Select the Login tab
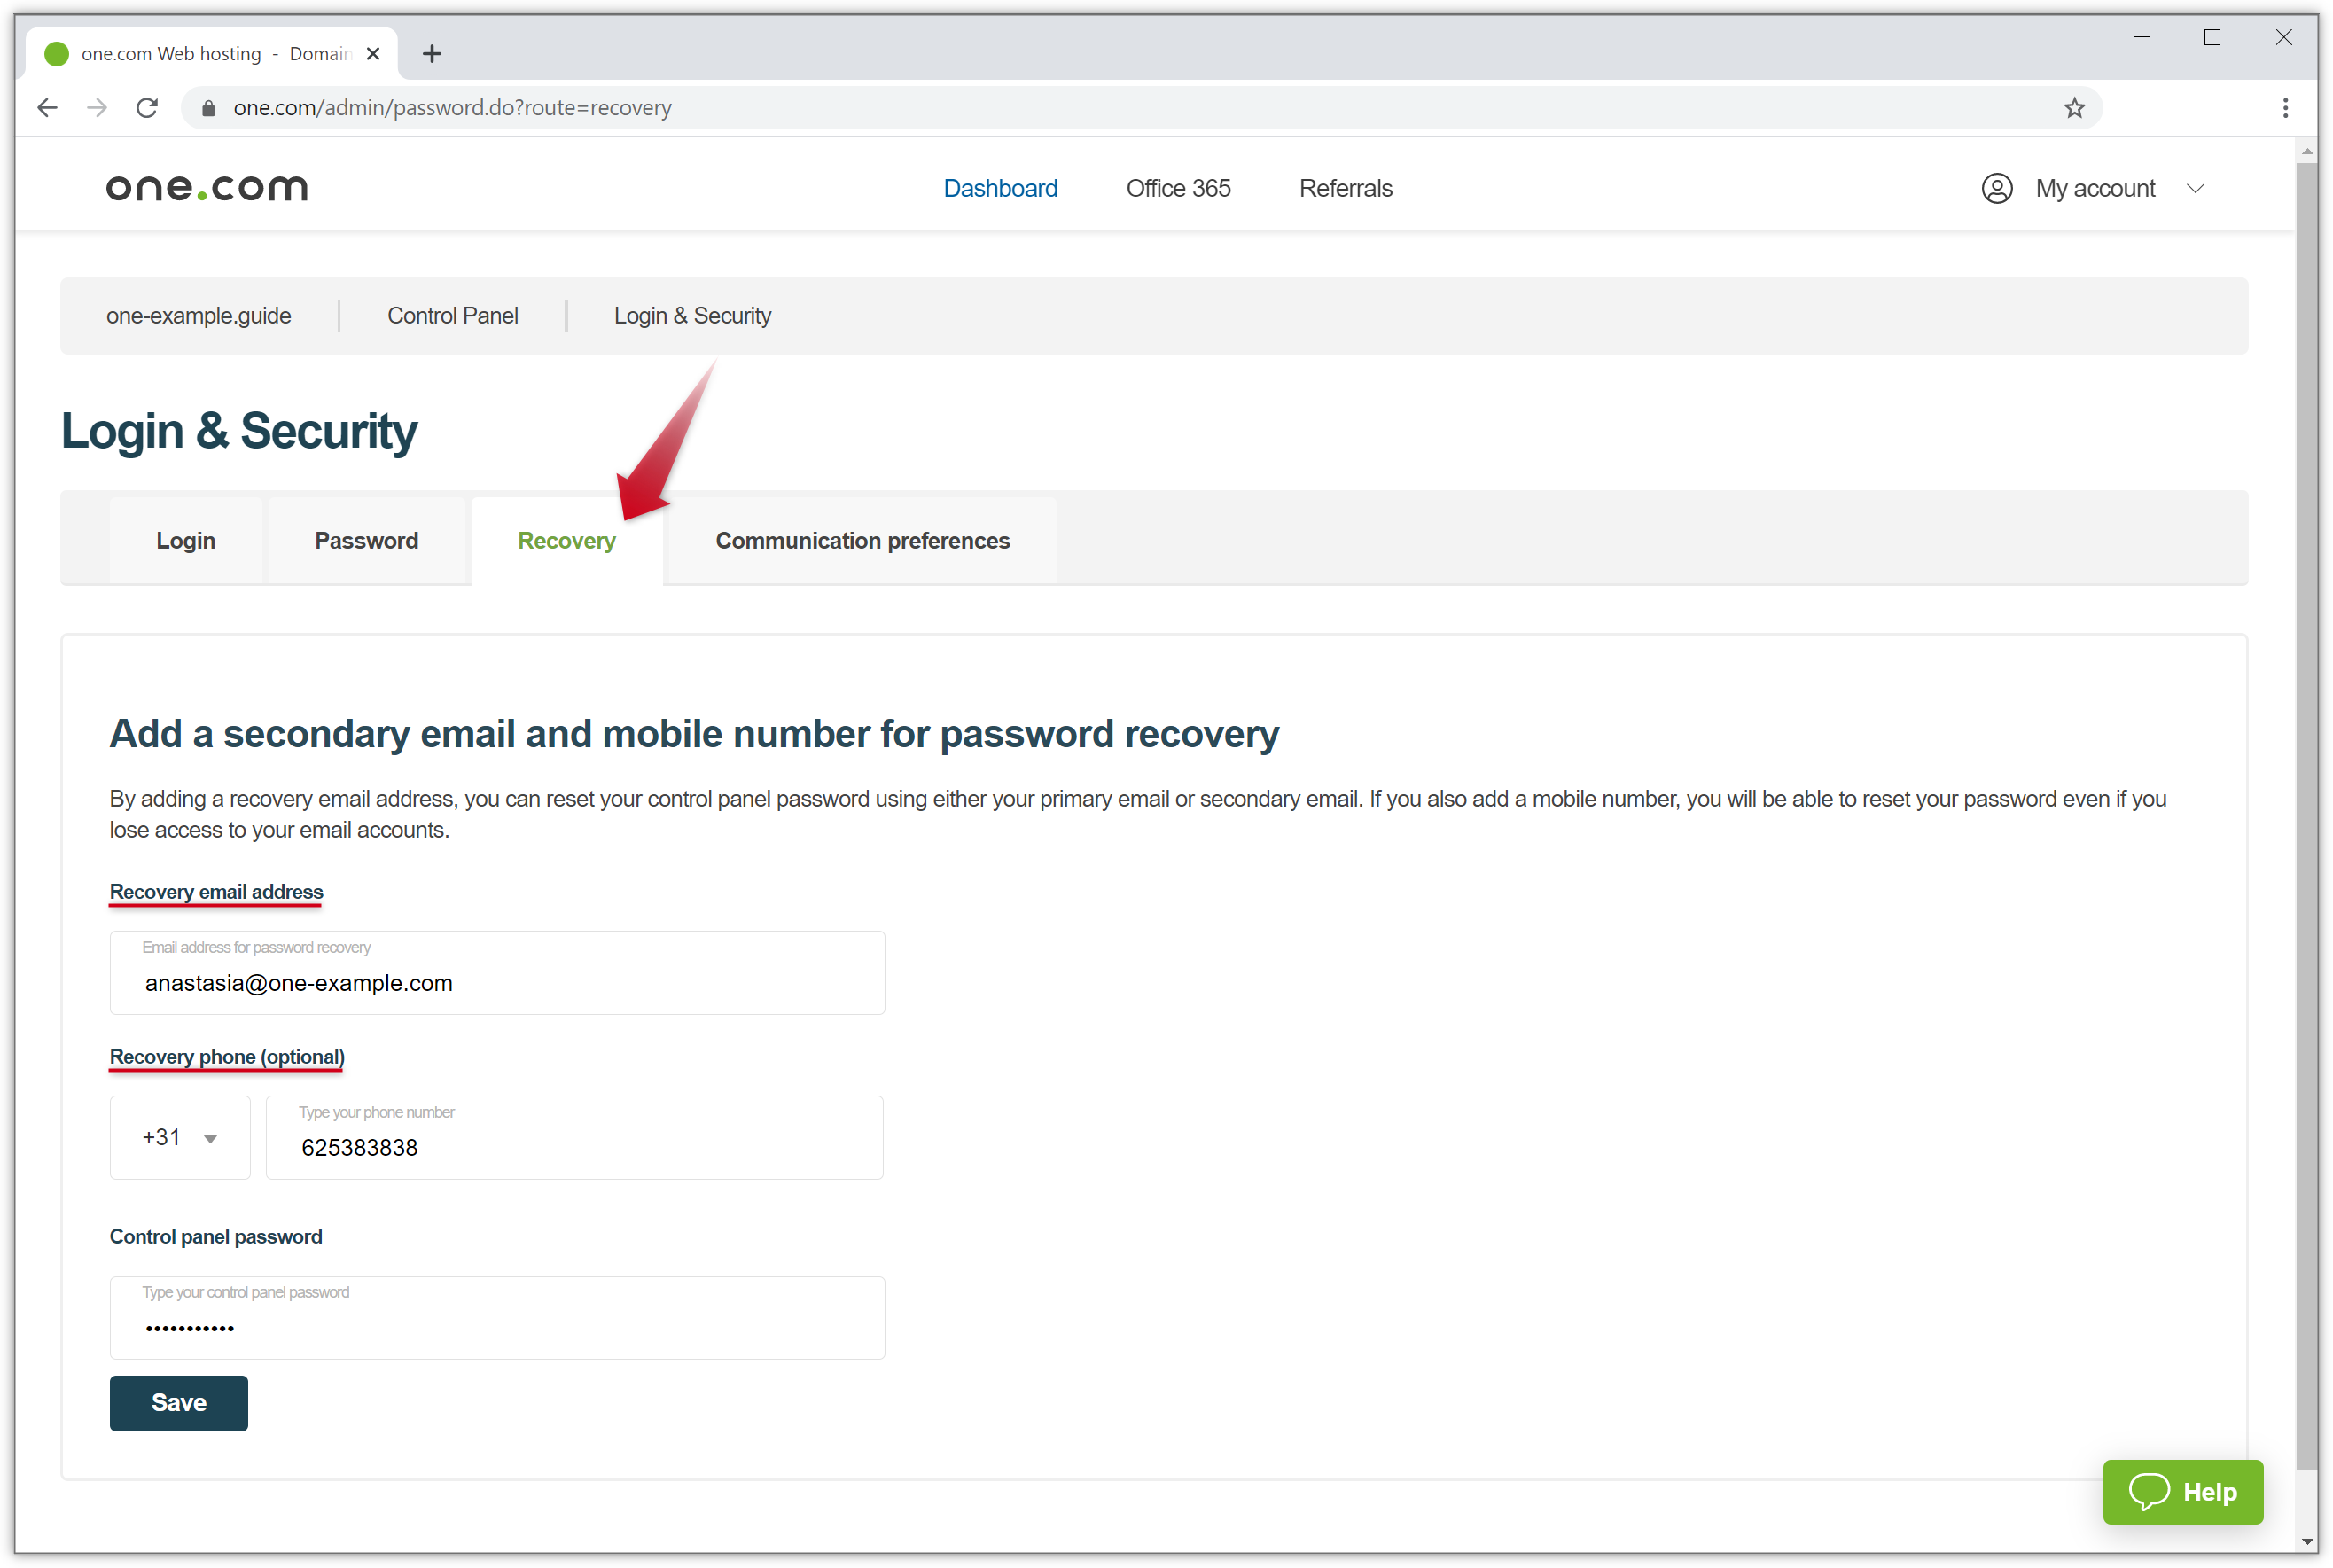2333x1568 pixels. tap(185, 541)
